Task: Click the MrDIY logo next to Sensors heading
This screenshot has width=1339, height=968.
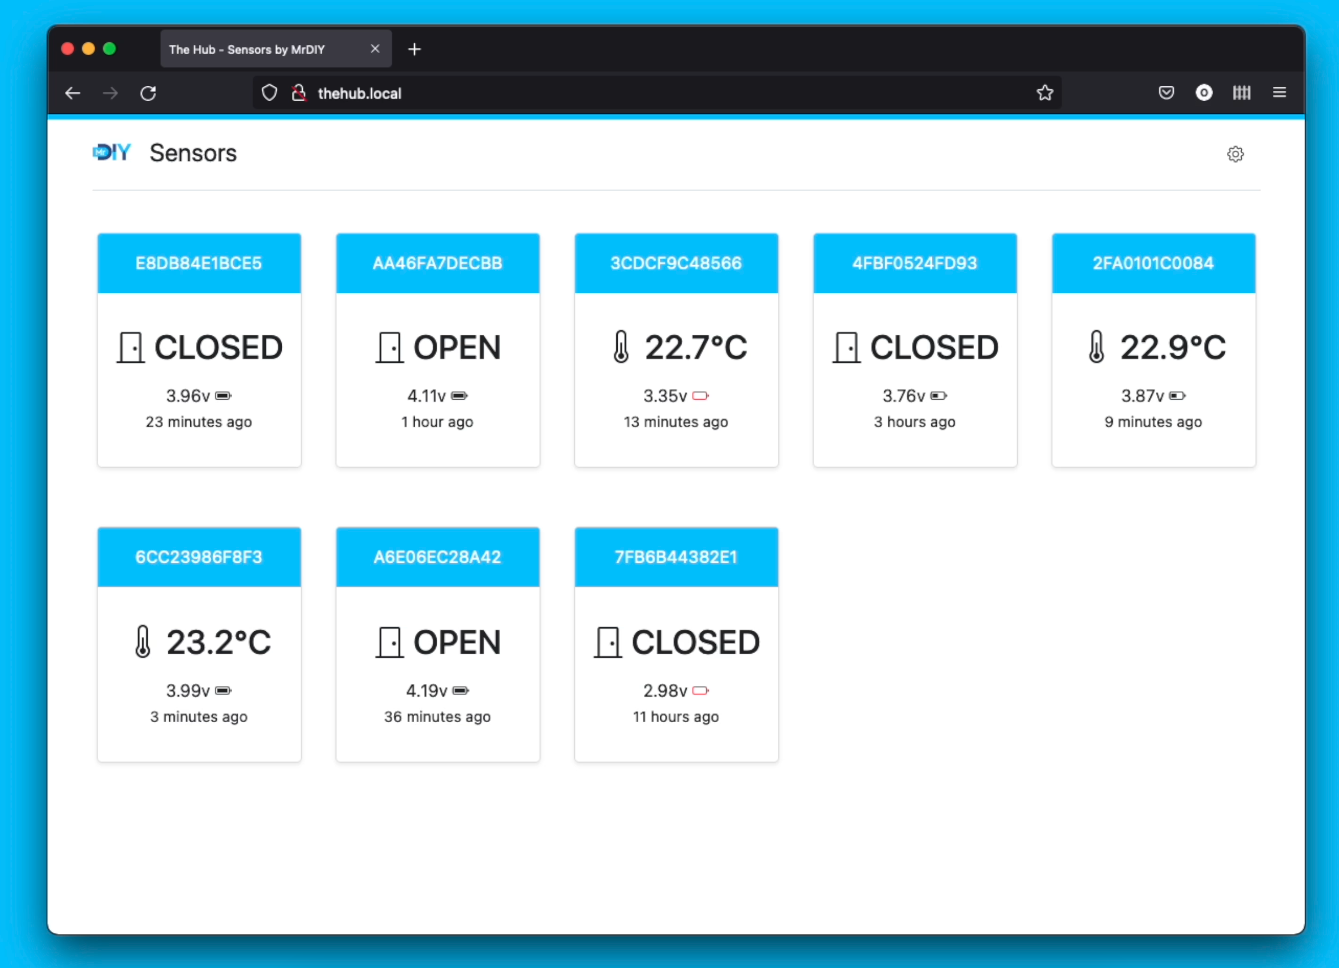Action: pos(112,152)
